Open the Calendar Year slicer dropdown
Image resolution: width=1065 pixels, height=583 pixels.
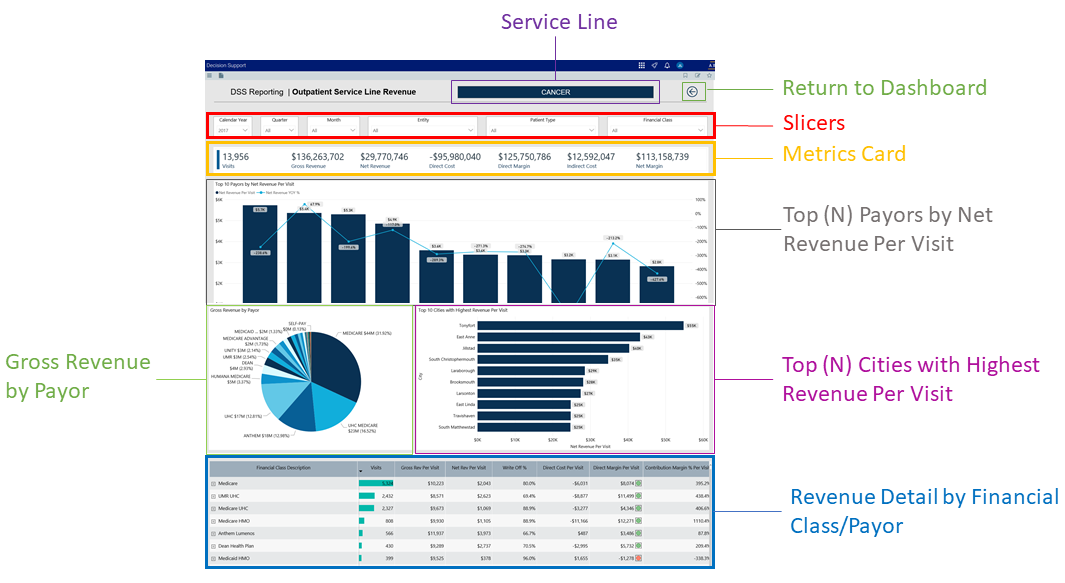coord(247,130)
